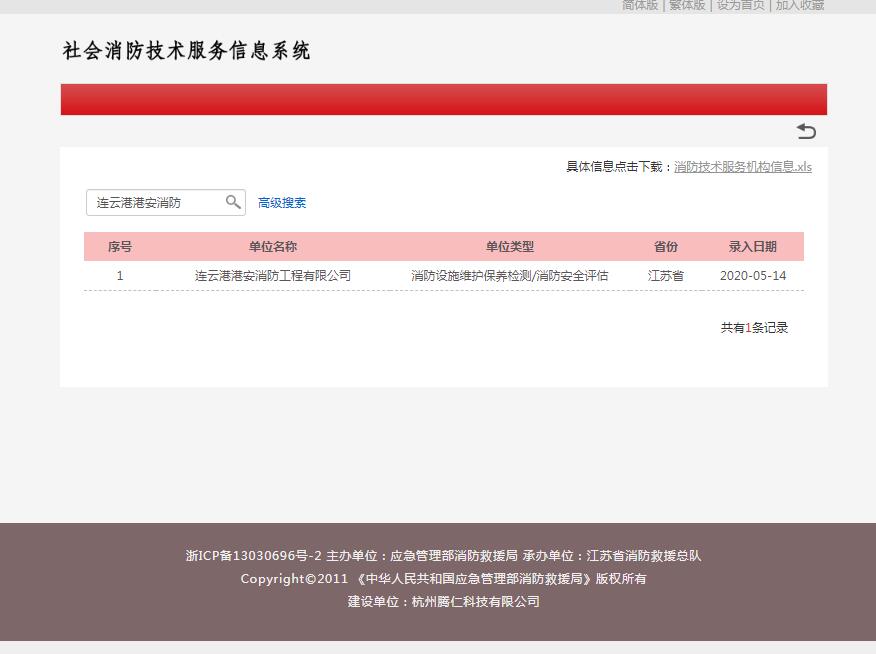Download the 消防技术服务机构信息.xls file
876x654 pixels.
742,167
